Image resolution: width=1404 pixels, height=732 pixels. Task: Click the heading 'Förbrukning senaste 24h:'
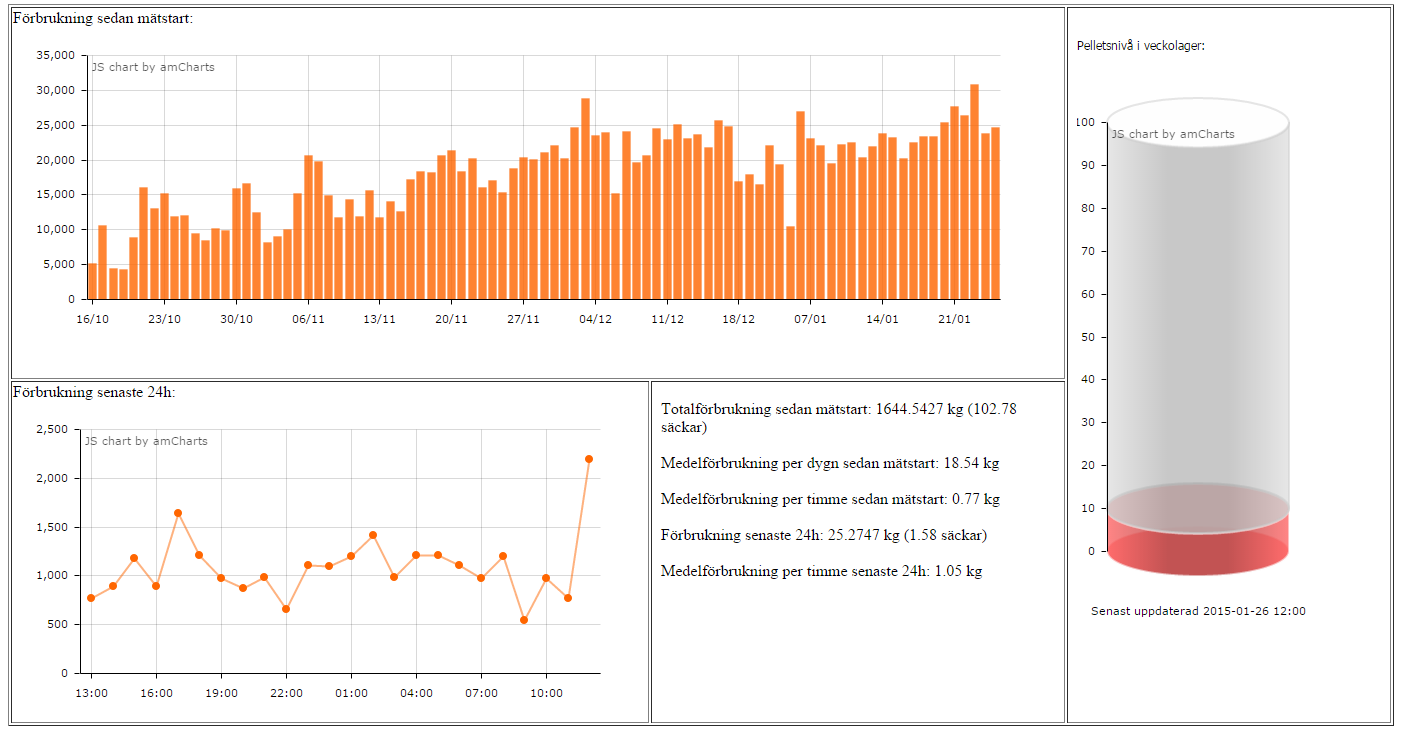click(94, 392)
